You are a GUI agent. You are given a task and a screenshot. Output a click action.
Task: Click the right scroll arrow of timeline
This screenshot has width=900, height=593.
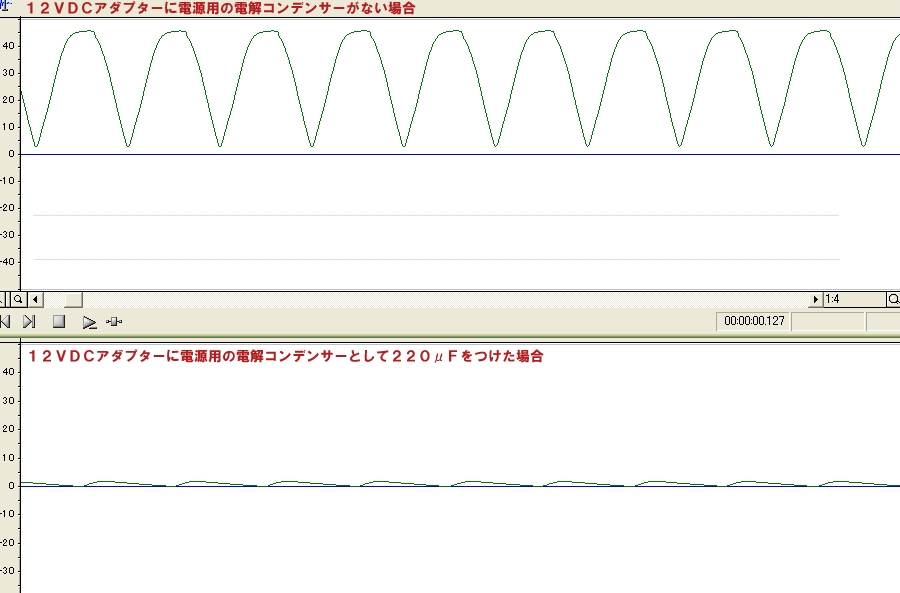(x=814, y=299)
